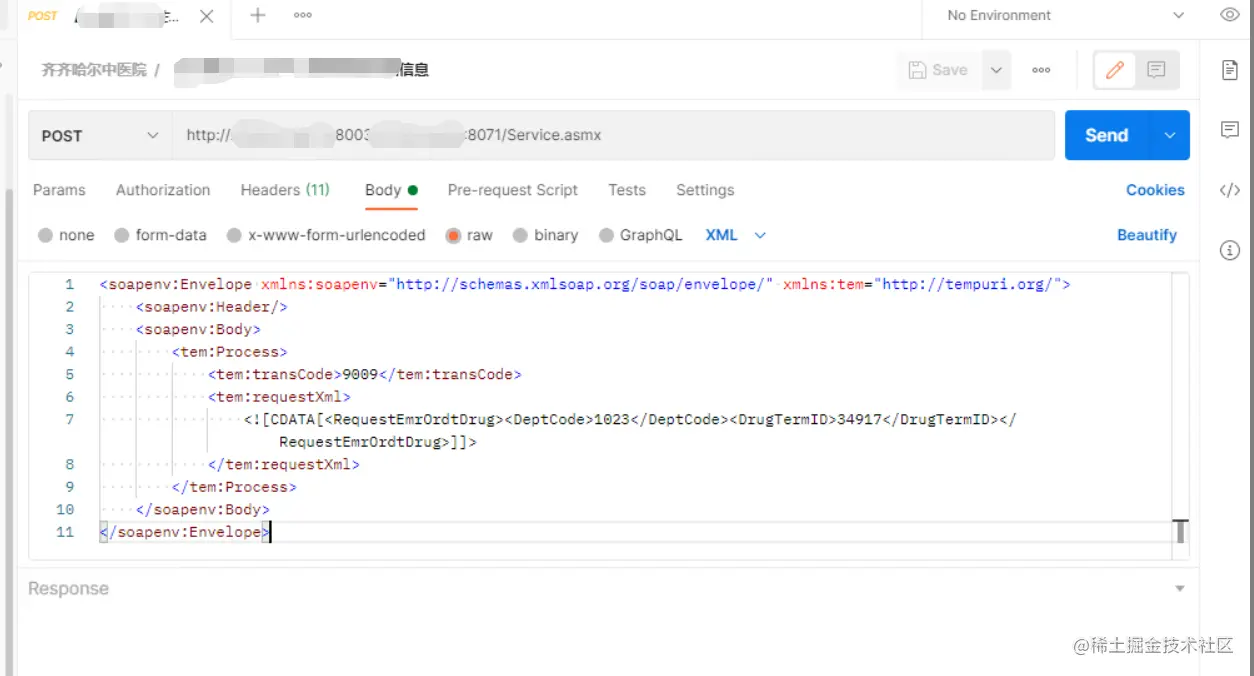Open the Headers (11) tab
Image resolution: width=1254 pixels, height=676 pixels.
(x=285, y=190)
